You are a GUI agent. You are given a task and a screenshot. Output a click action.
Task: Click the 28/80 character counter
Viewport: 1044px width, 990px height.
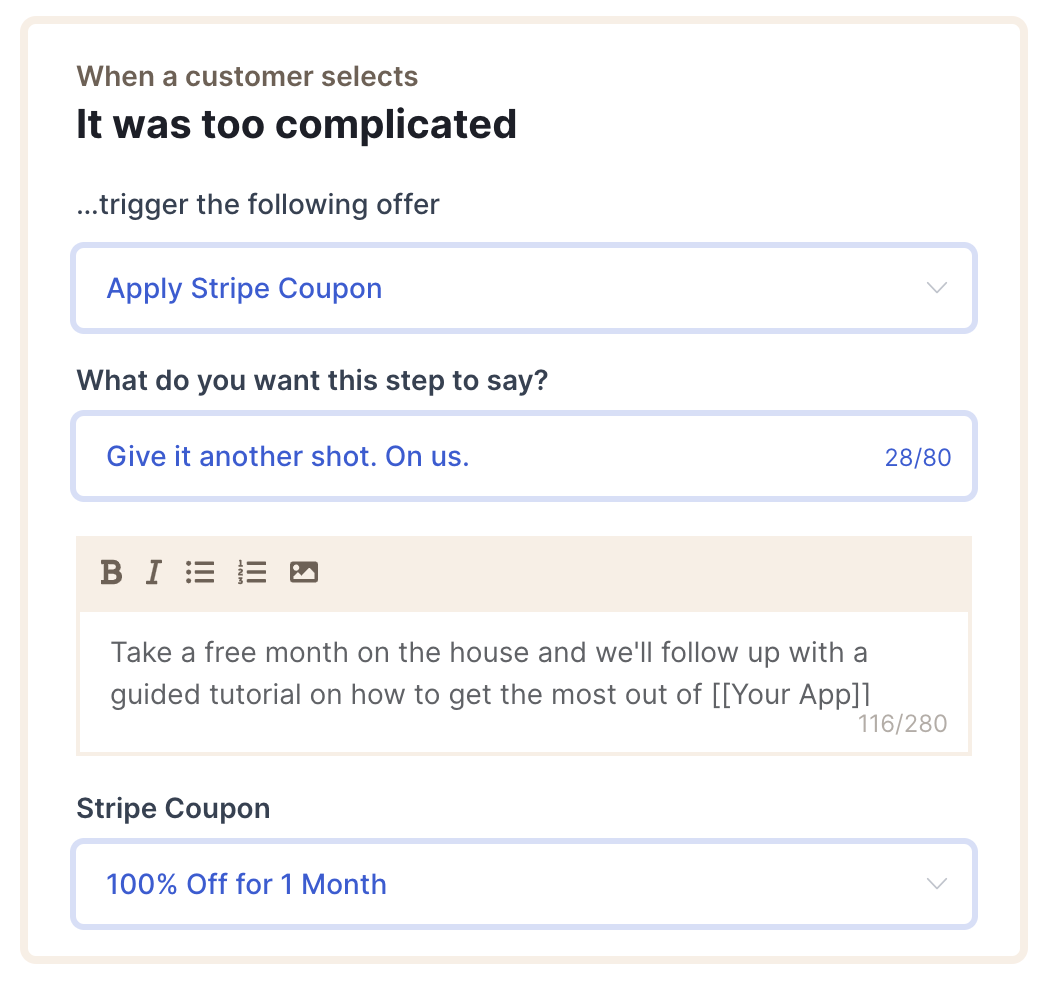pyautogui.click(x=917, y=458)
